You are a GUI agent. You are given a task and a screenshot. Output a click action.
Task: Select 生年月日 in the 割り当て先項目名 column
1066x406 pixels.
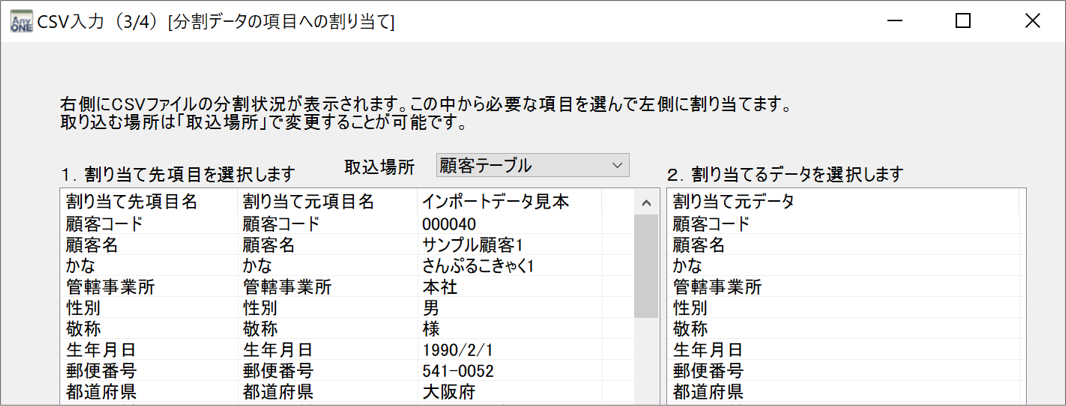point(100,350)
